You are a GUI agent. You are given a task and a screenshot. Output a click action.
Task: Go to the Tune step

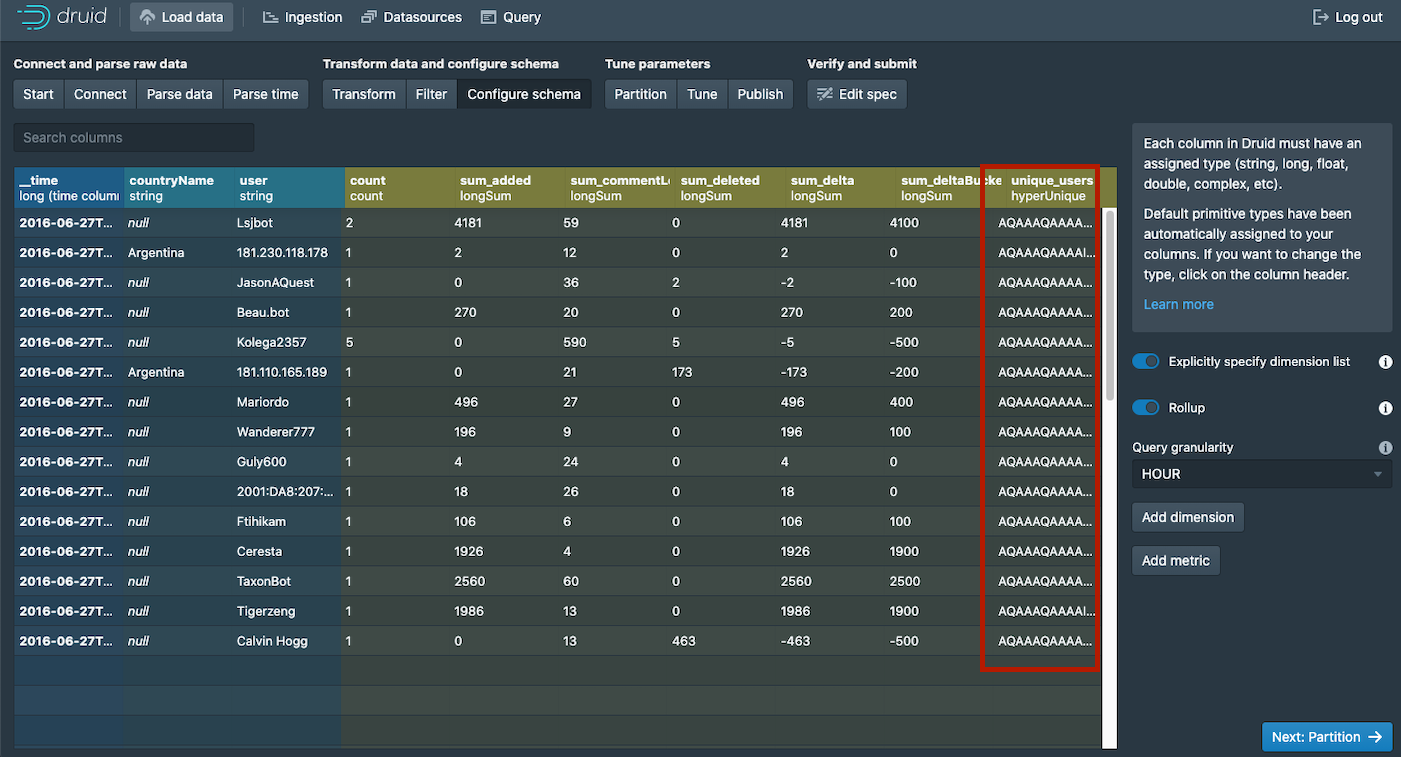(x=703, y=94)
